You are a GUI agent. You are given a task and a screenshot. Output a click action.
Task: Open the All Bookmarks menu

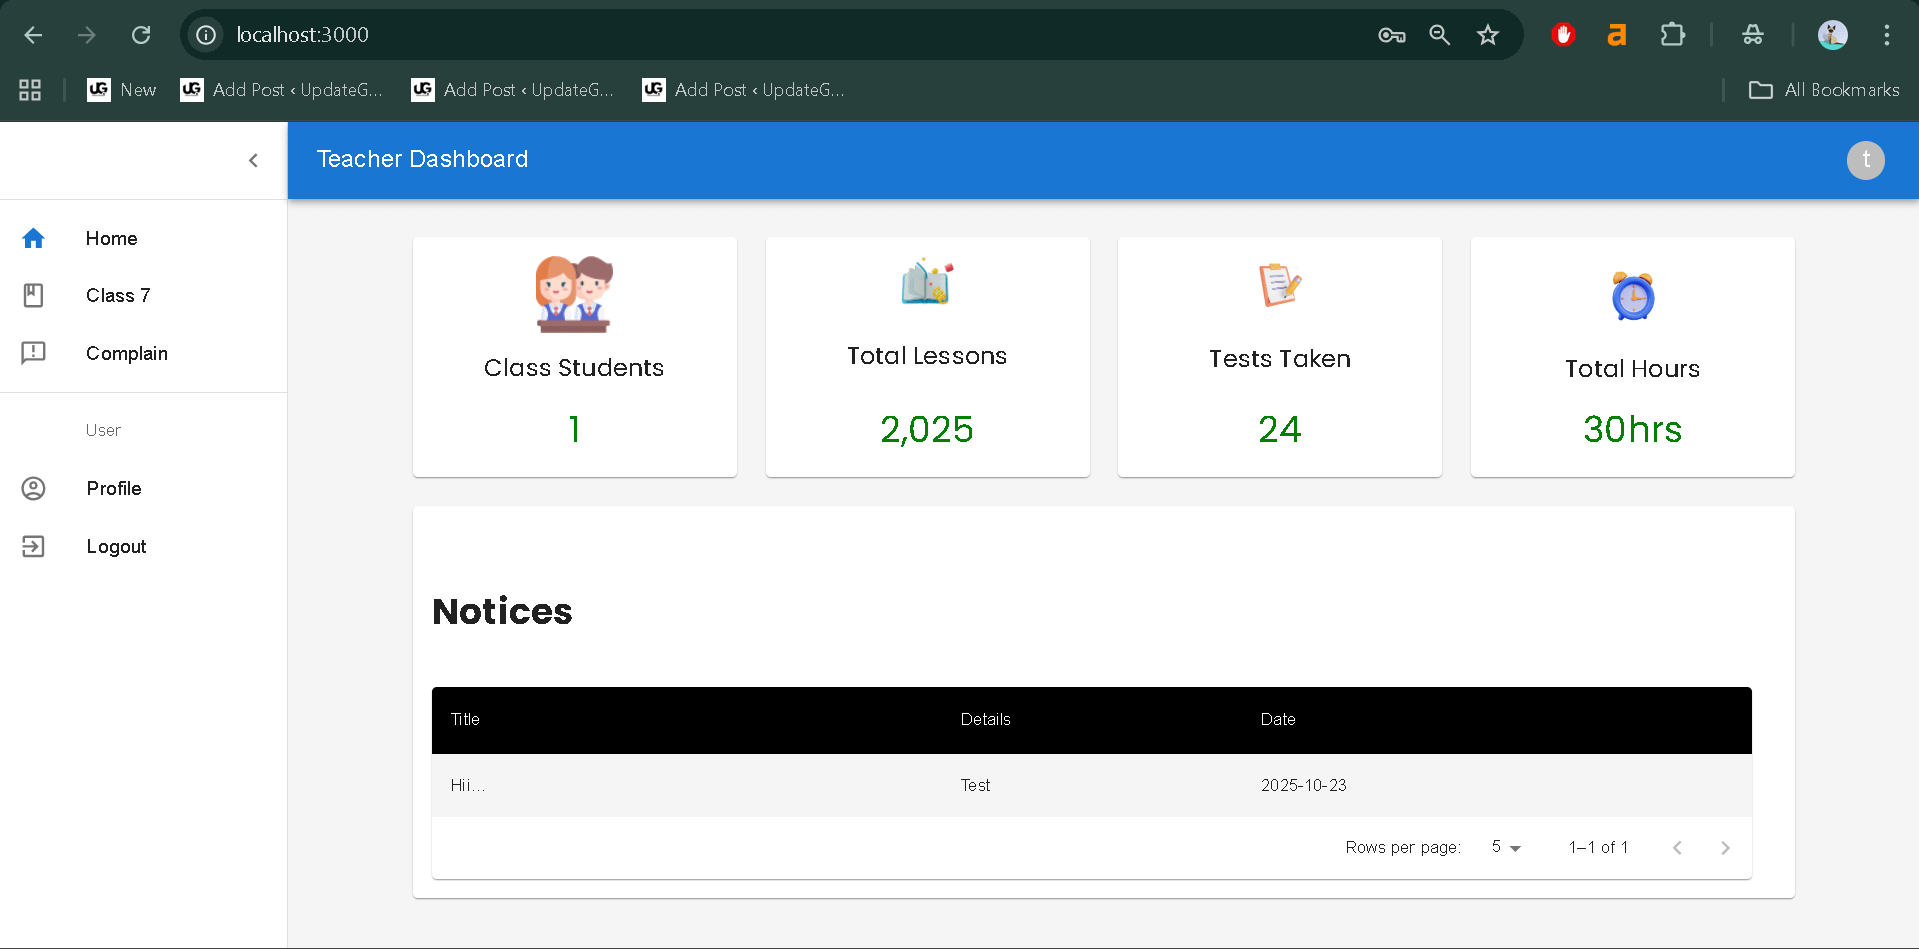1822,89
